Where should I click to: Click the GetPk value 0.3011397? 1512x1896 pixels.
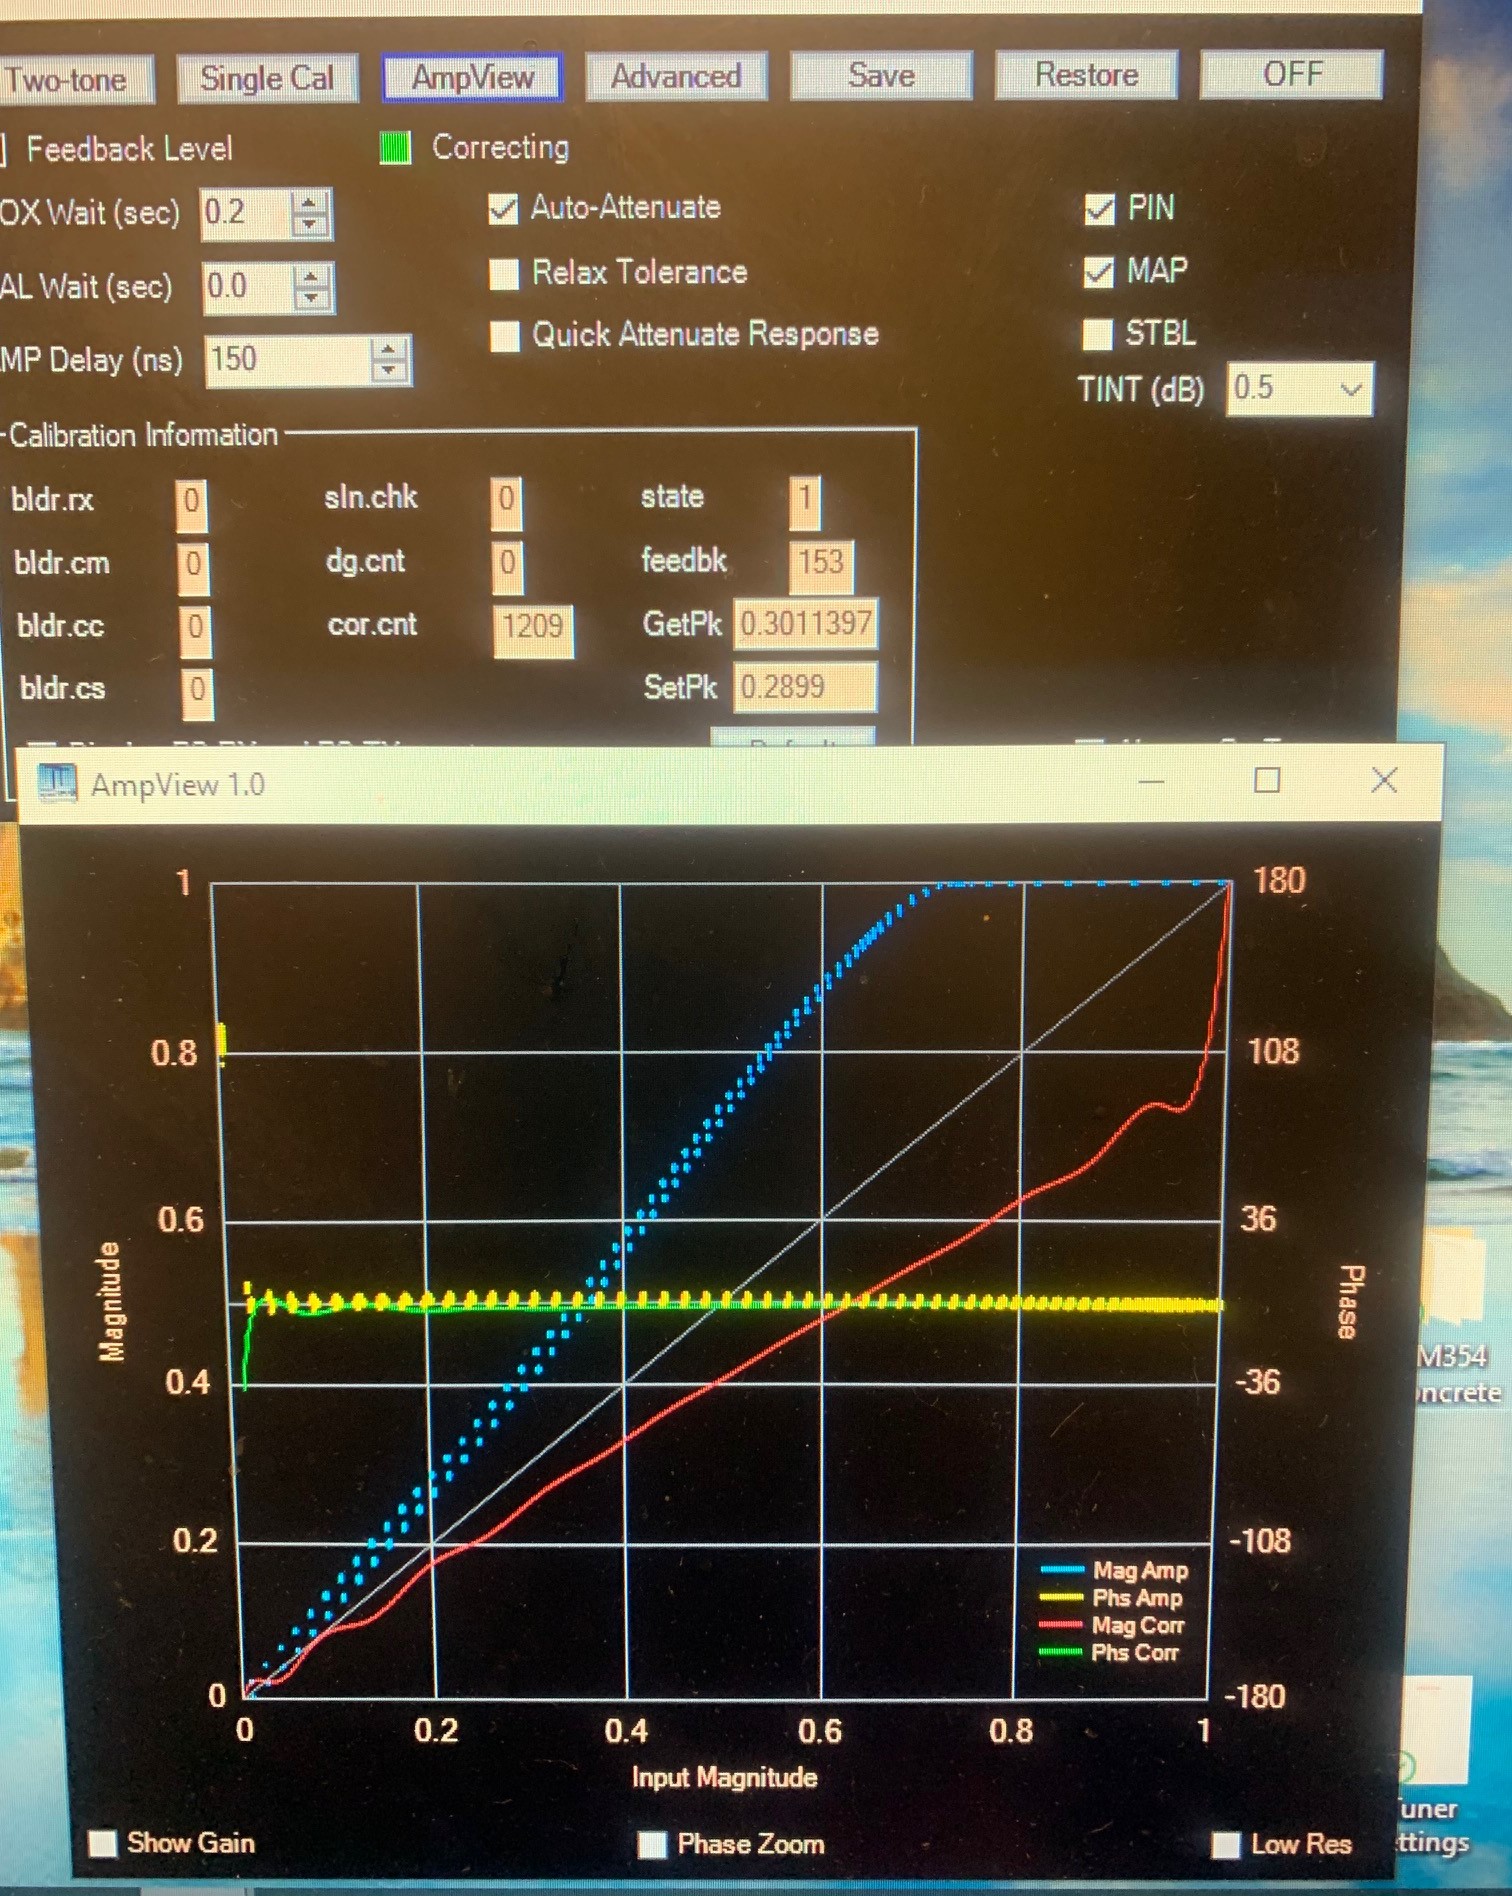[805, 625]
